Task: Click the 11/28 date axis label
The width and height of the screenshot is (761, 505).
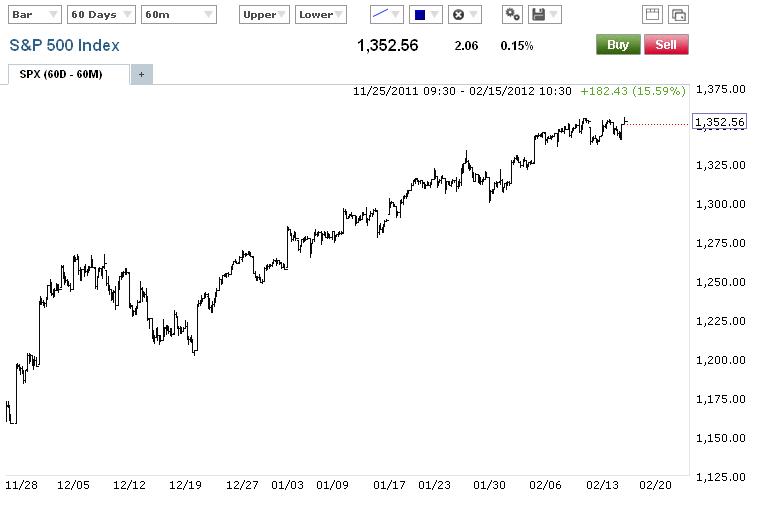Action: [x=21, y=485]
